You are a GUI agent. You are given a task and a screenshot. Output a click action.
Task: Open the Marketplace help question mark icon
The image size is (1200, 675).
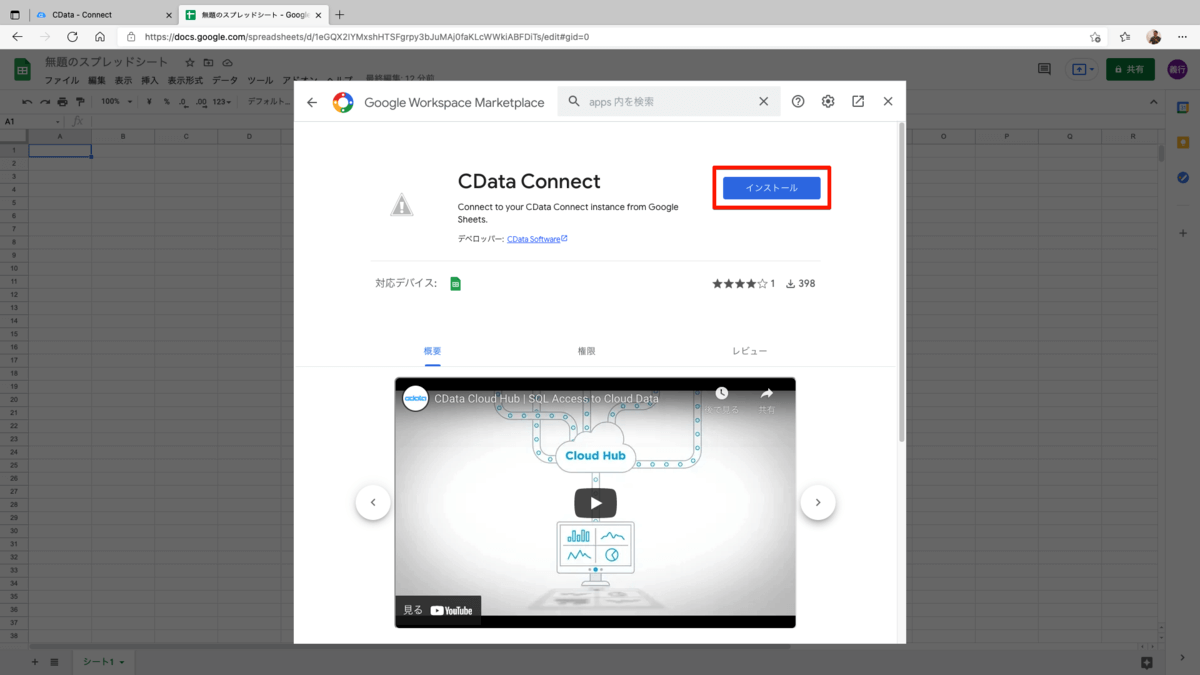click(798, 101)
